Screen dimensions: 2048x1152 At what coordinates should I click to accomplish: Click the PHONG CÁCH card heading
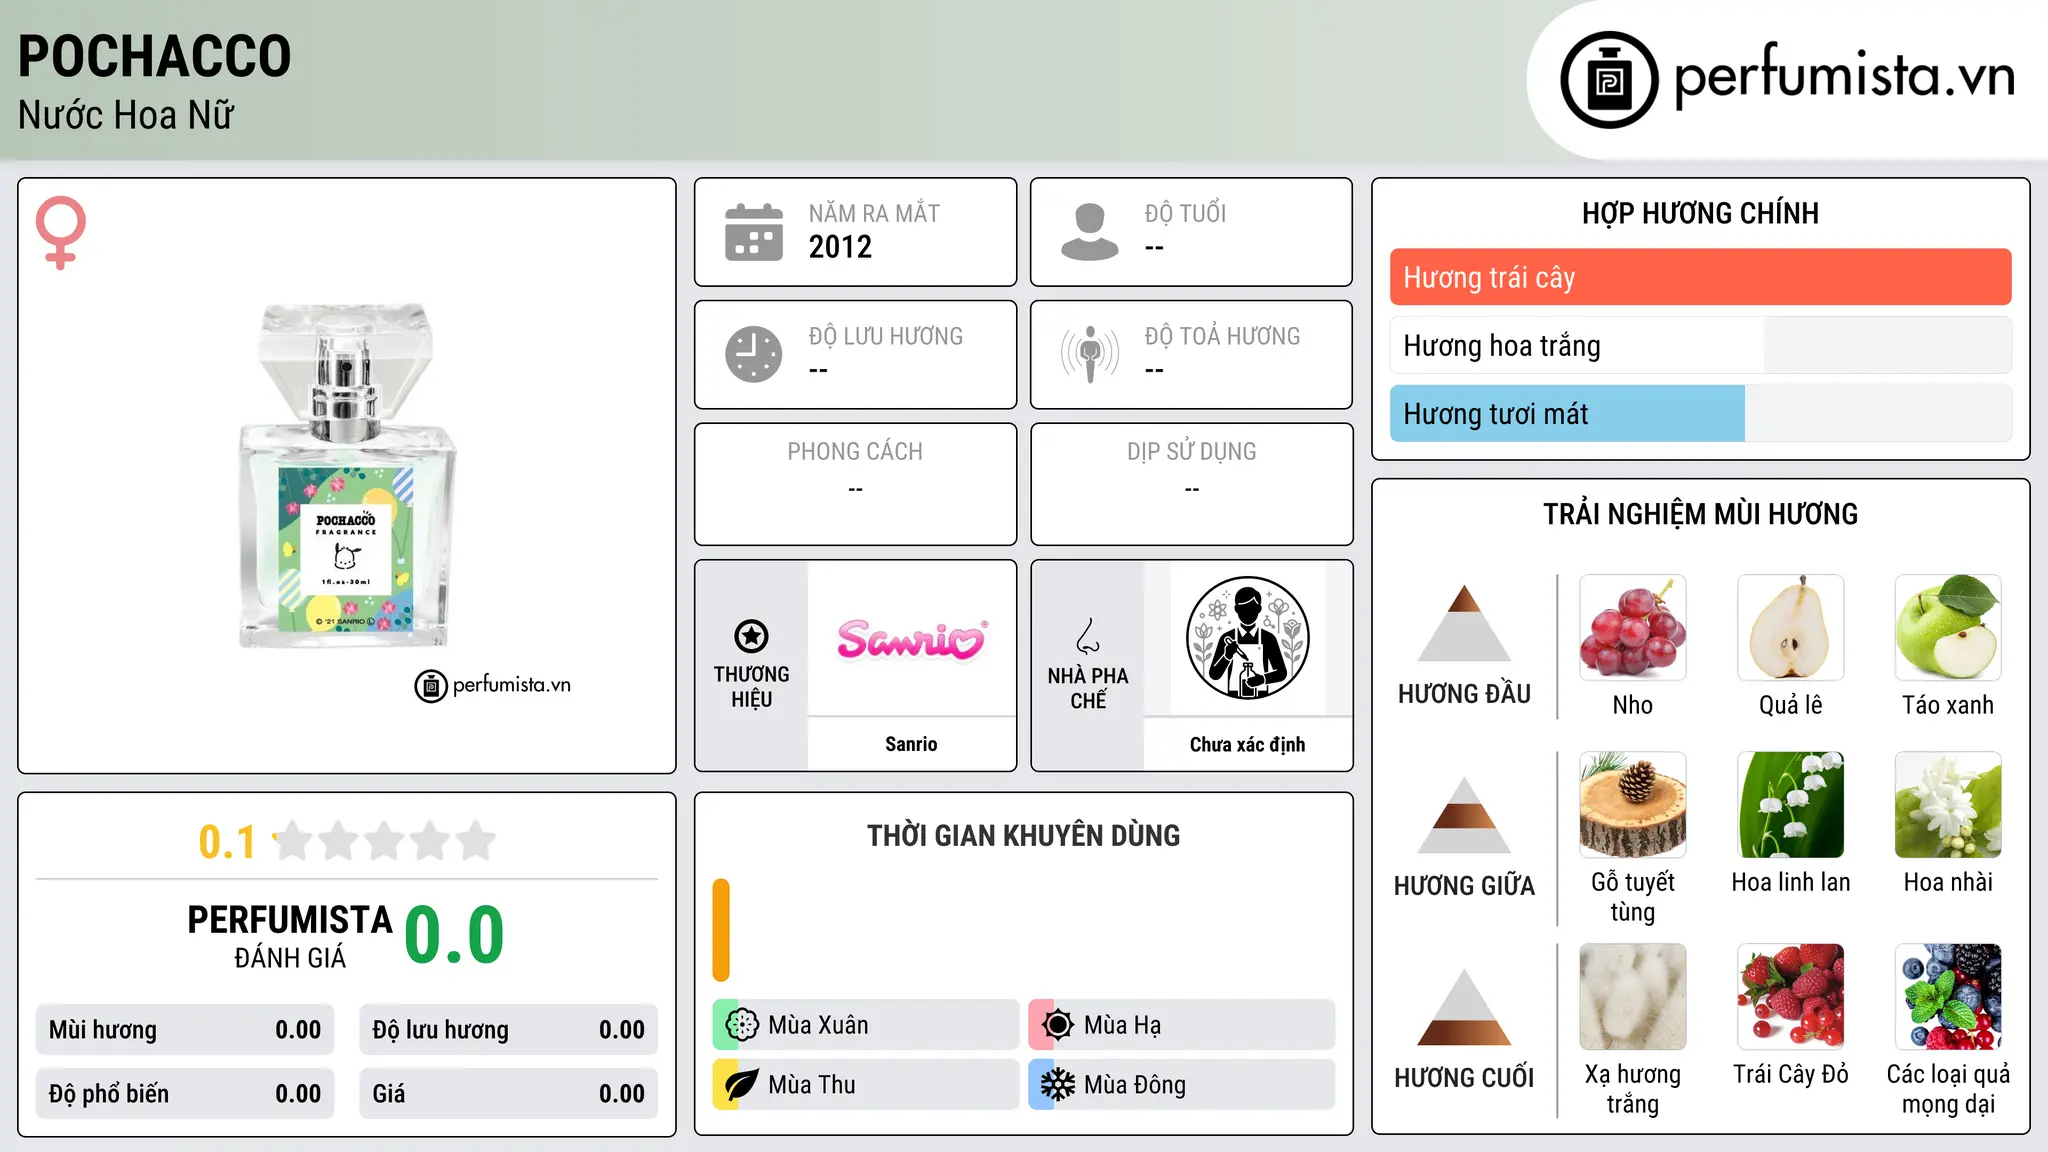(855, 452)
